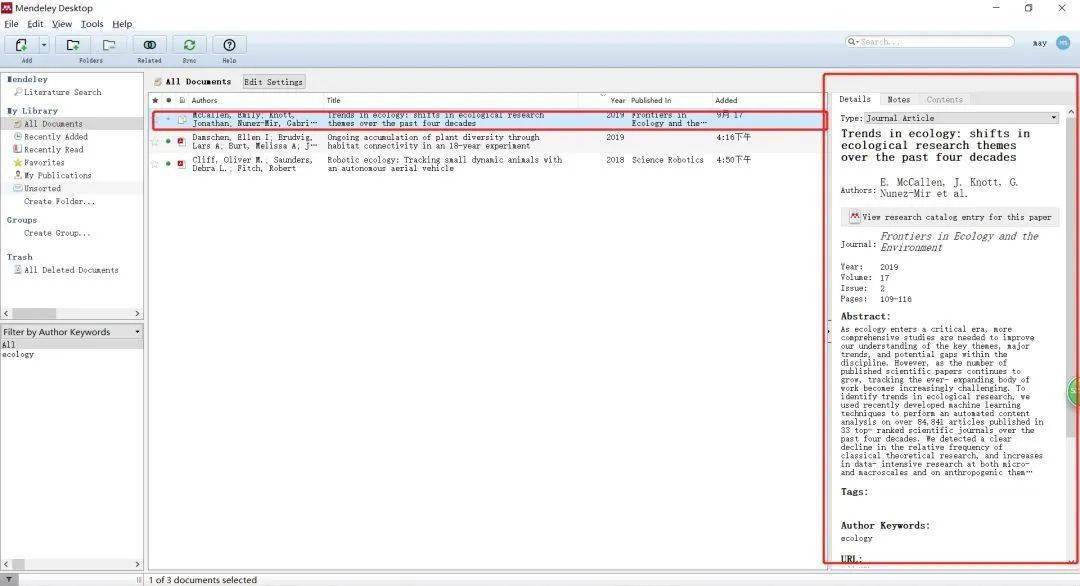1080x586 pixels.
Task: Toggle favorite star for Cliff document
Action: coord(155,164)
